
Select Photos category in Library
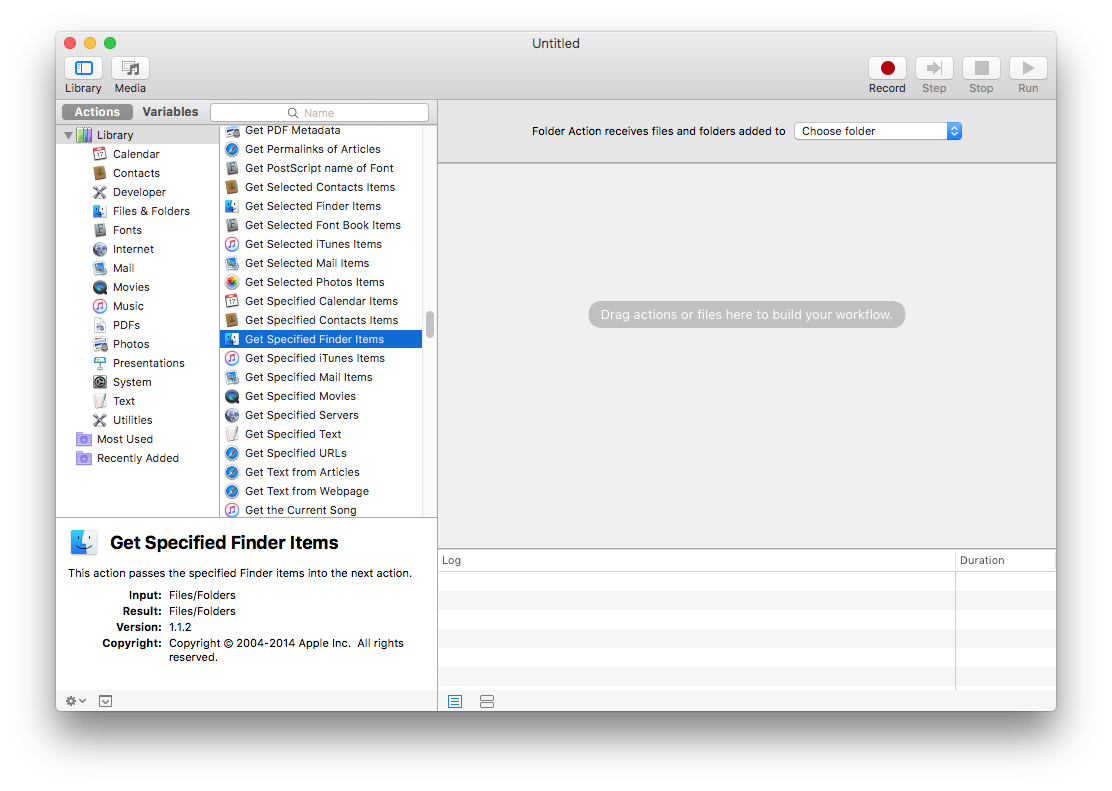coord(131,344)
